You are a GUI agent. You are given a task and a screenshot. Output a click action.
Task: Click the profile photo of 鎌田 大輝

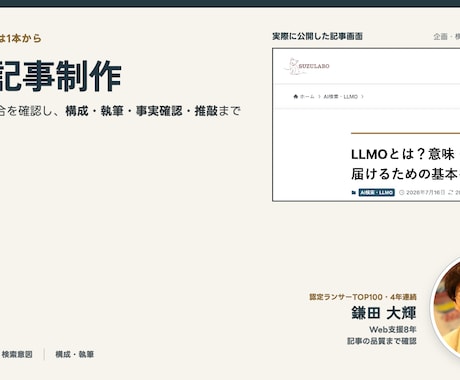(446, 308)
